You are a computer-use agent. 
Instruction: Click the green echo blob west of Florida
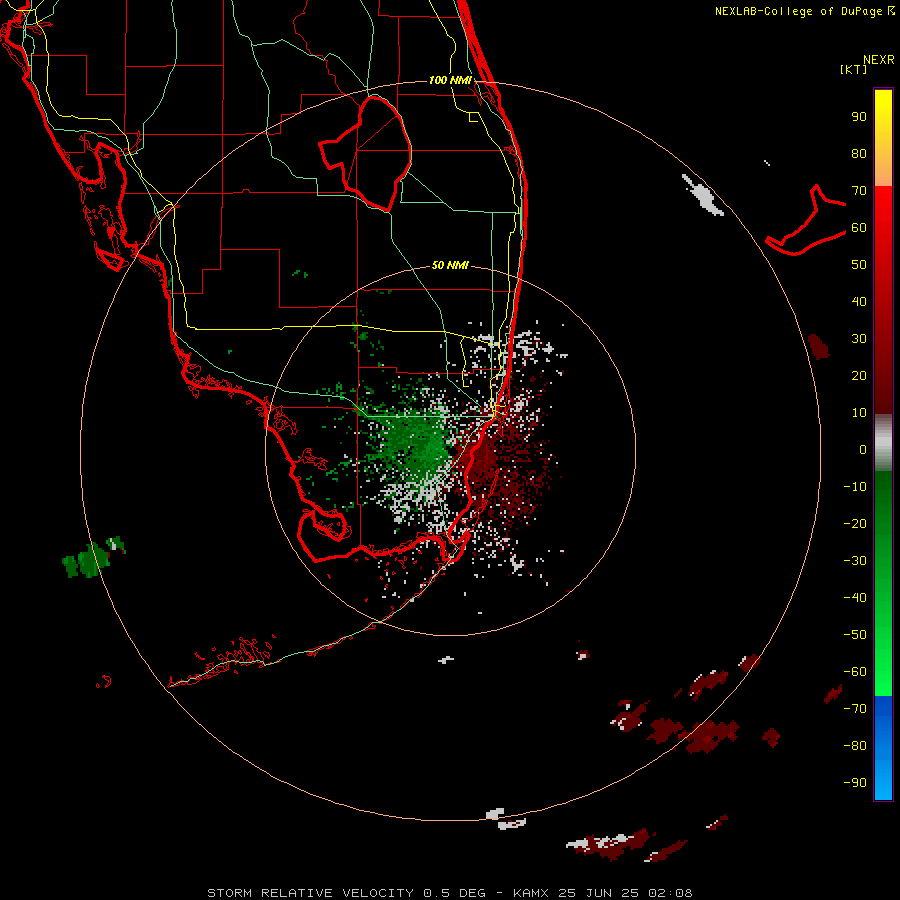92,558
